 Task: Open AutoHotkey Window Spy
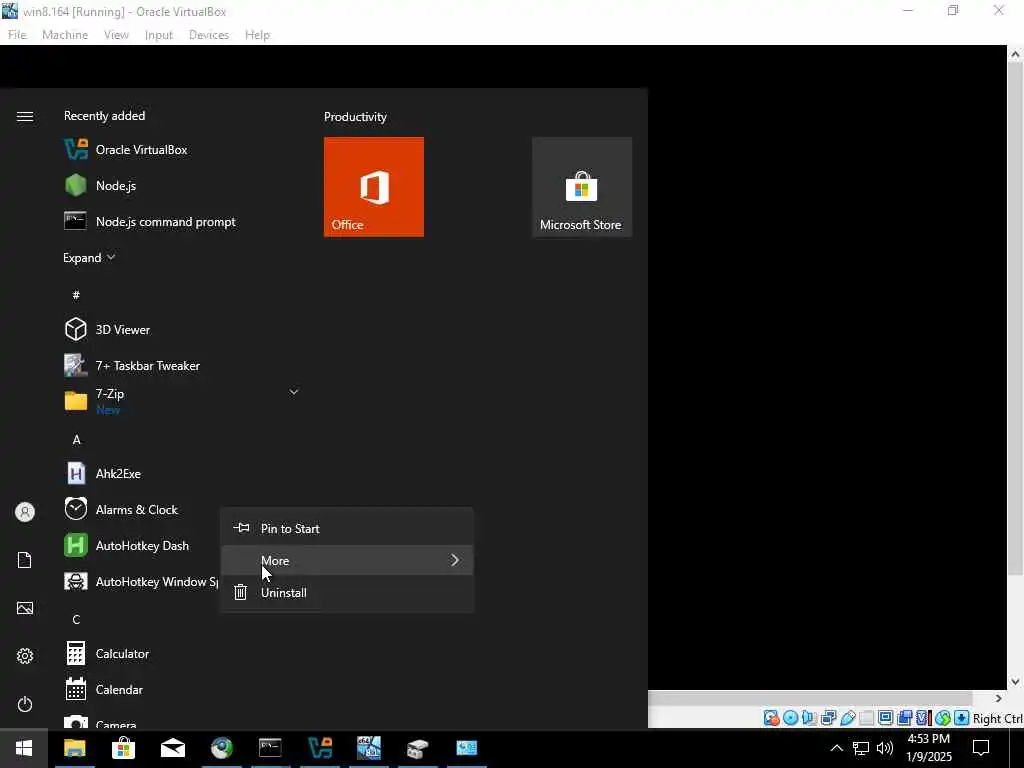[x=141, y=581]
